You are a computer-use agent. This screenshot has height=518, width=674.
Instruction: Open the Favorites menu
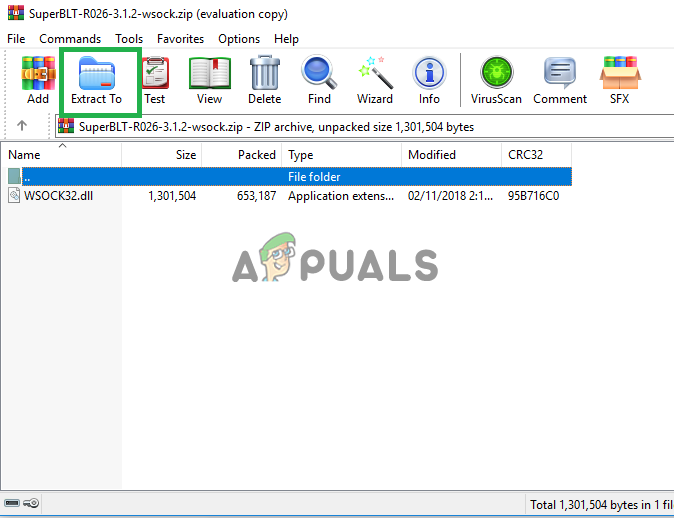point(181,39)
